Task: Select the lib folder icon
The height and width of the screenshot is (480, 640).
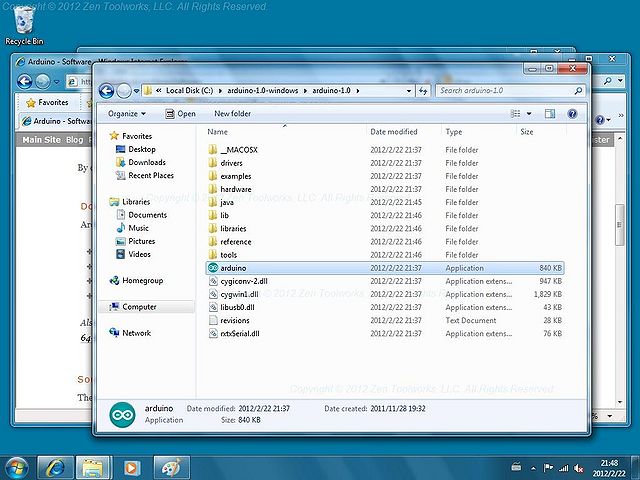Action: pyautogui.click(x=213, y=215)
